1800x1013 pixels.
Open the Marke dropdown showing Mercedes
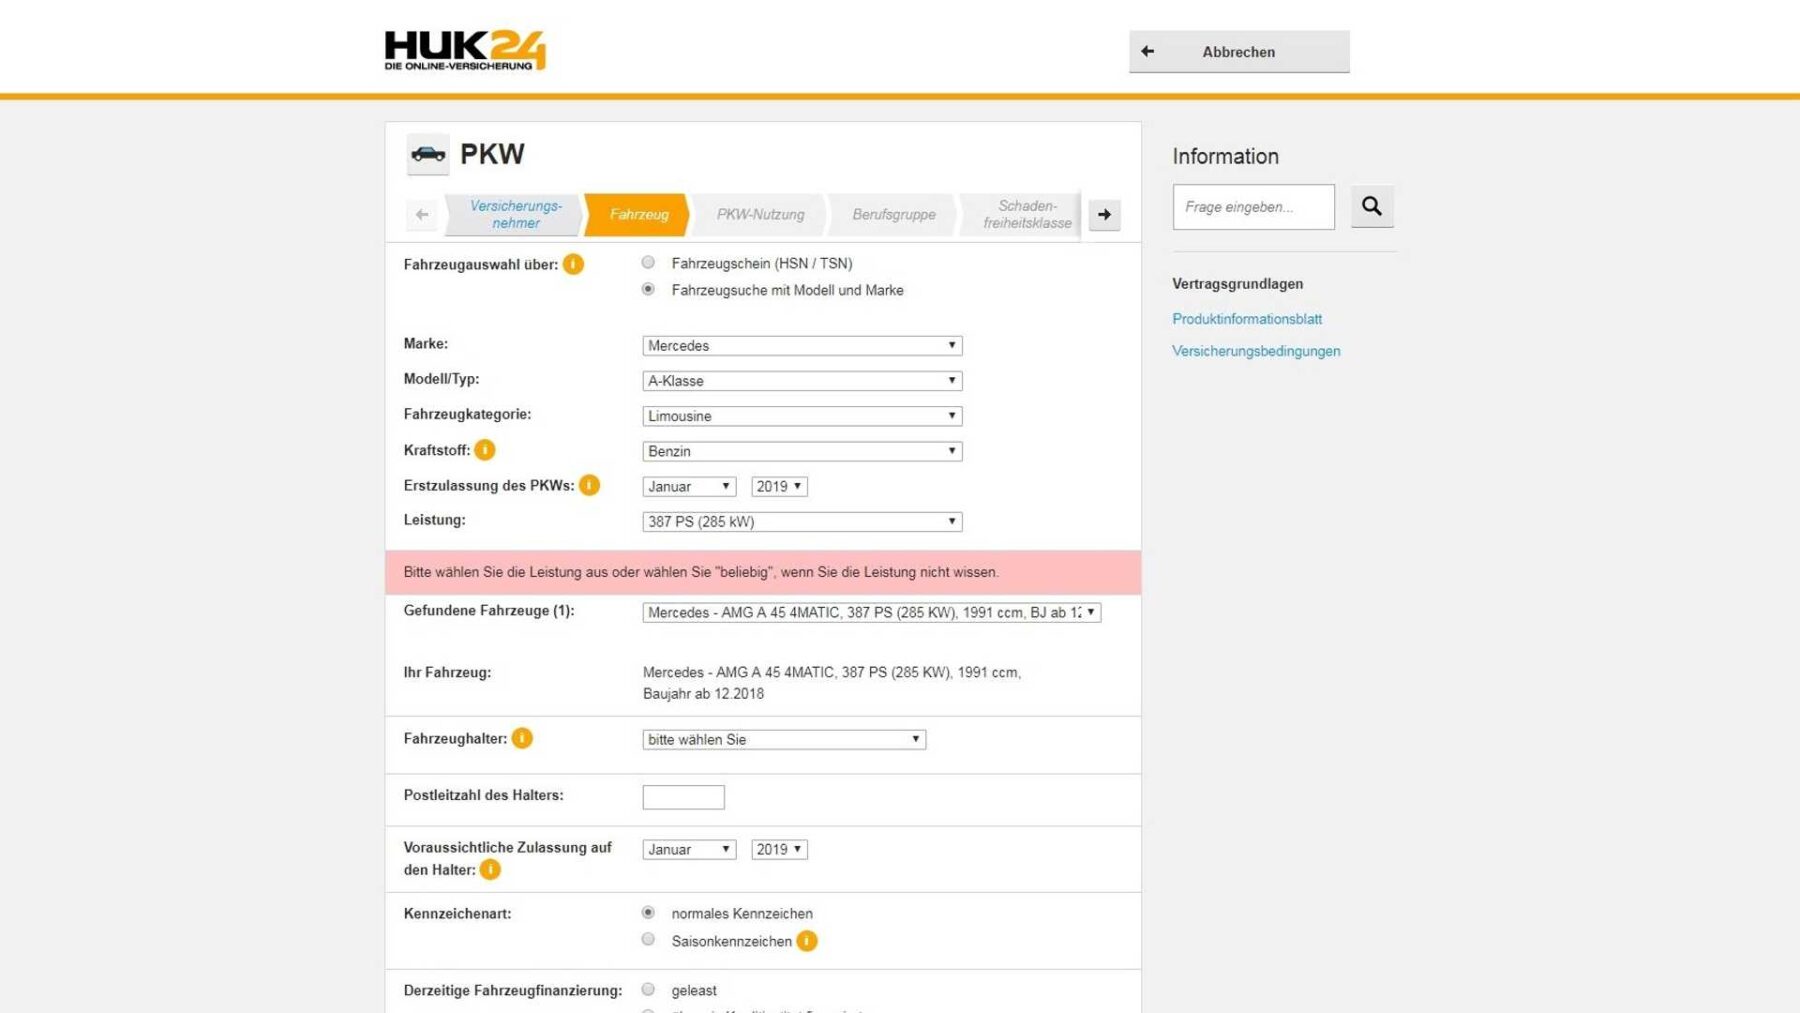802,345
